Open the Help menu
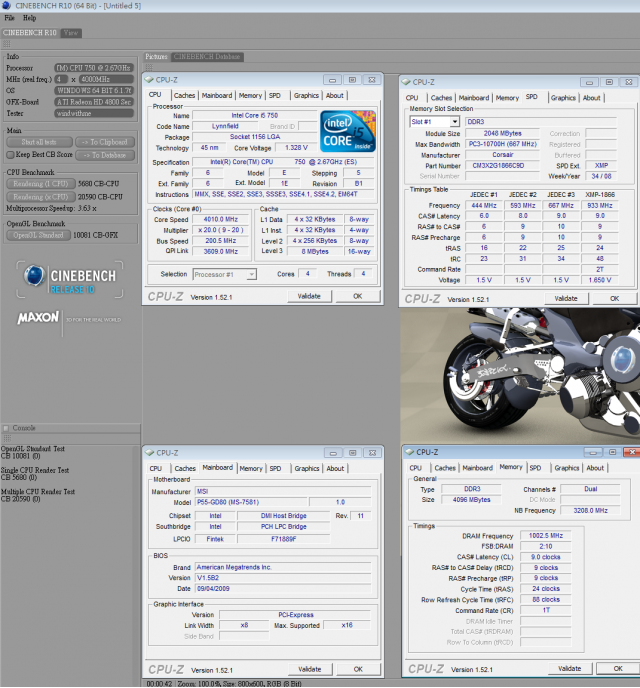The width and height of the screenshot is (640, 688). pos(29,18)
